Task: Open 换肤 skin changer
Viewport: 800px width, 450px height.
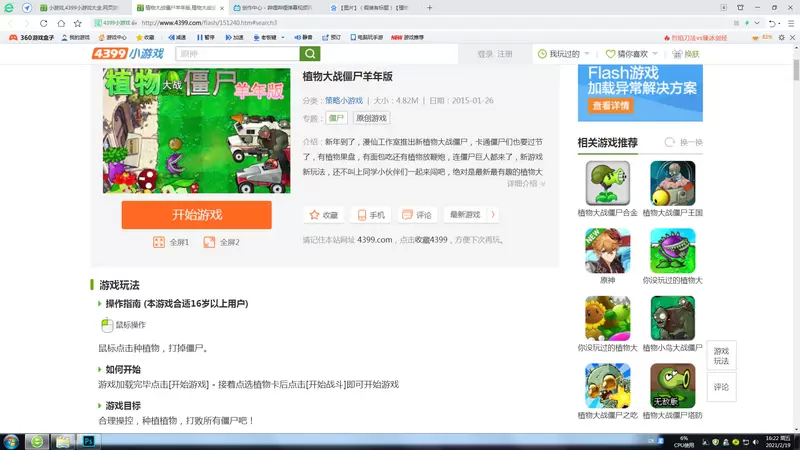Action: click(x=686, y=54)
